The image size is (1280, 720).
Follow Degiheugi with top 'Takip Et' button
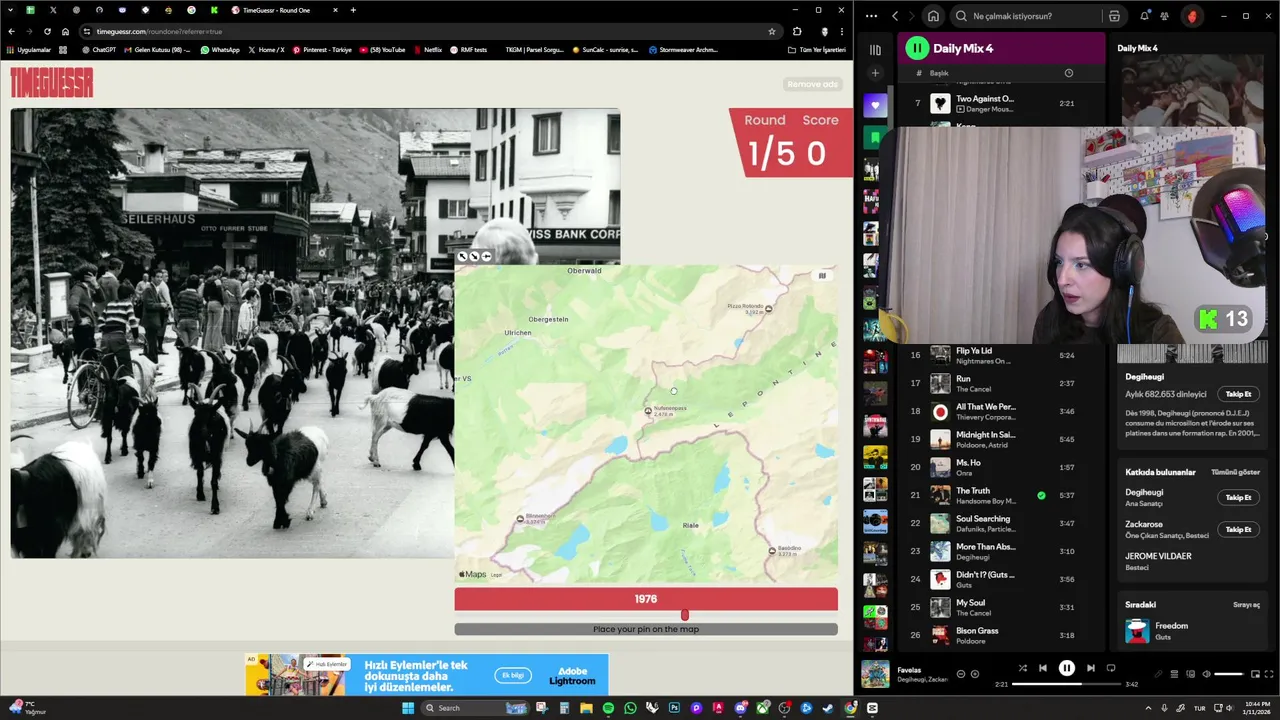click(1238, 394)
